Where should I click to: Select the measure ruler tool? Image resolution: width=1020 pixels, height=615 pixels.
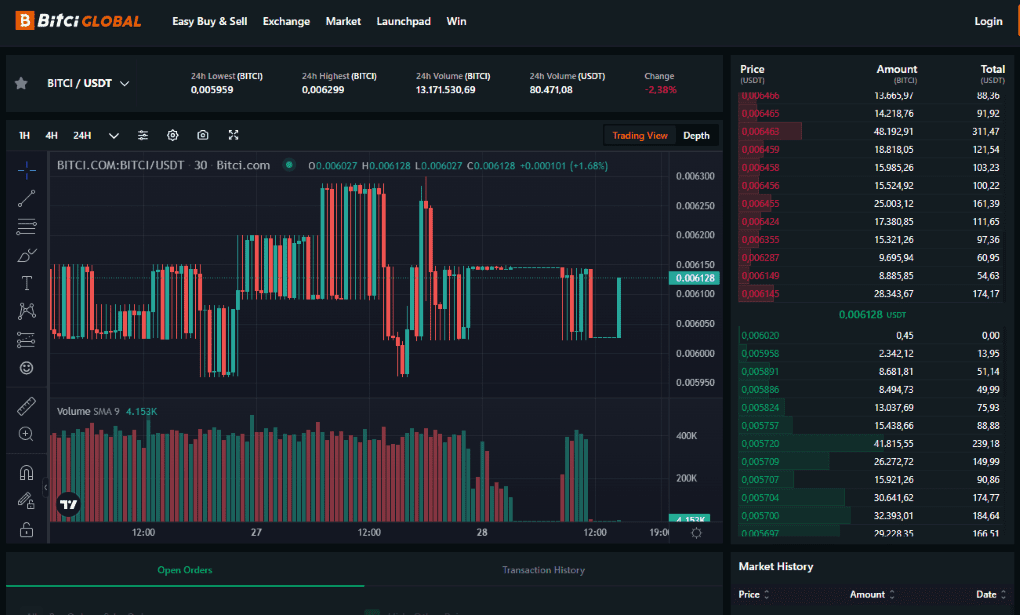click(26, 406)
